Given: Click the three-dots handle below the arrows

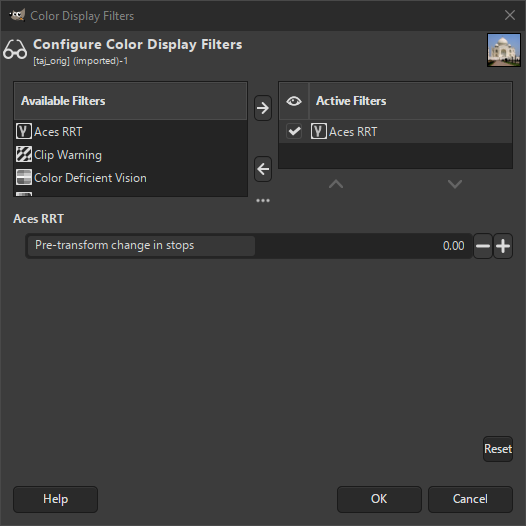Looking at the screenshot, I should pyautogui.click(x=263, y=201).
